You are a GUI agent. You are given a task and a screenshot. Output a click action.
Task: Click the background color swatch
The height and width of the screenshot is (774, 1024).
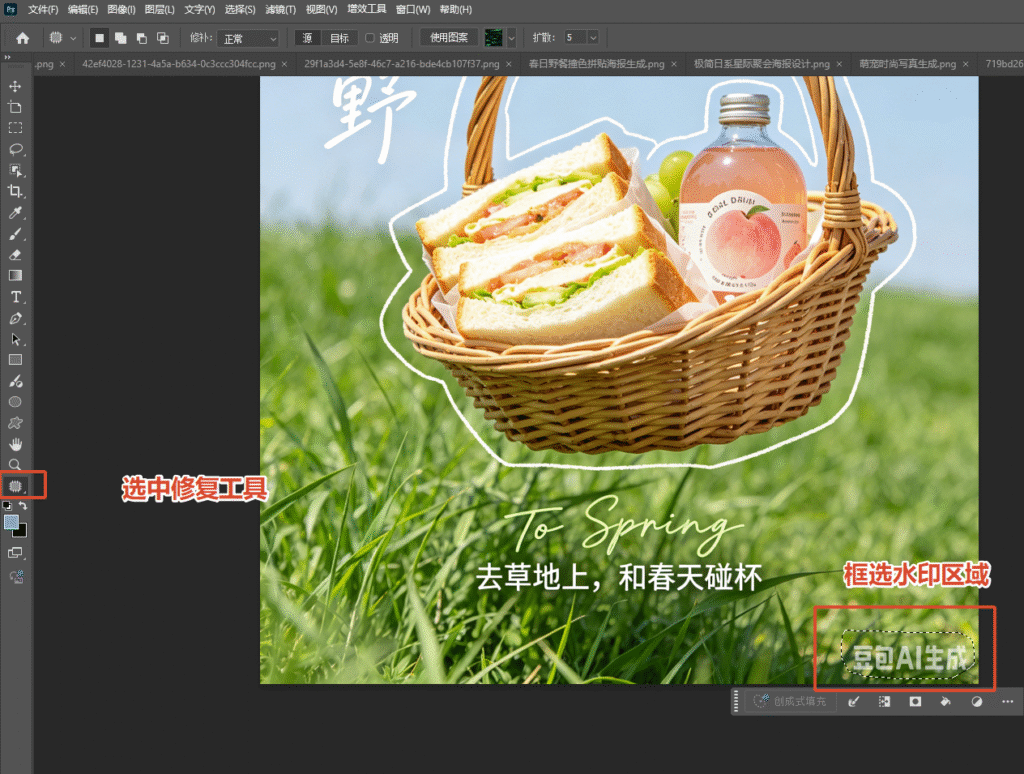pyautogui.click(x=21, y=531)
